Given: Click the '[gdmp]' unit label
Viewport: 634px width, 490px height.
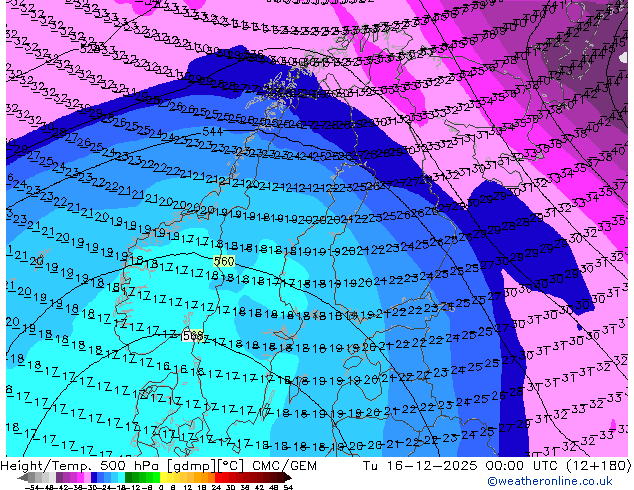Looking at the screenshot, I should (190, 466).
